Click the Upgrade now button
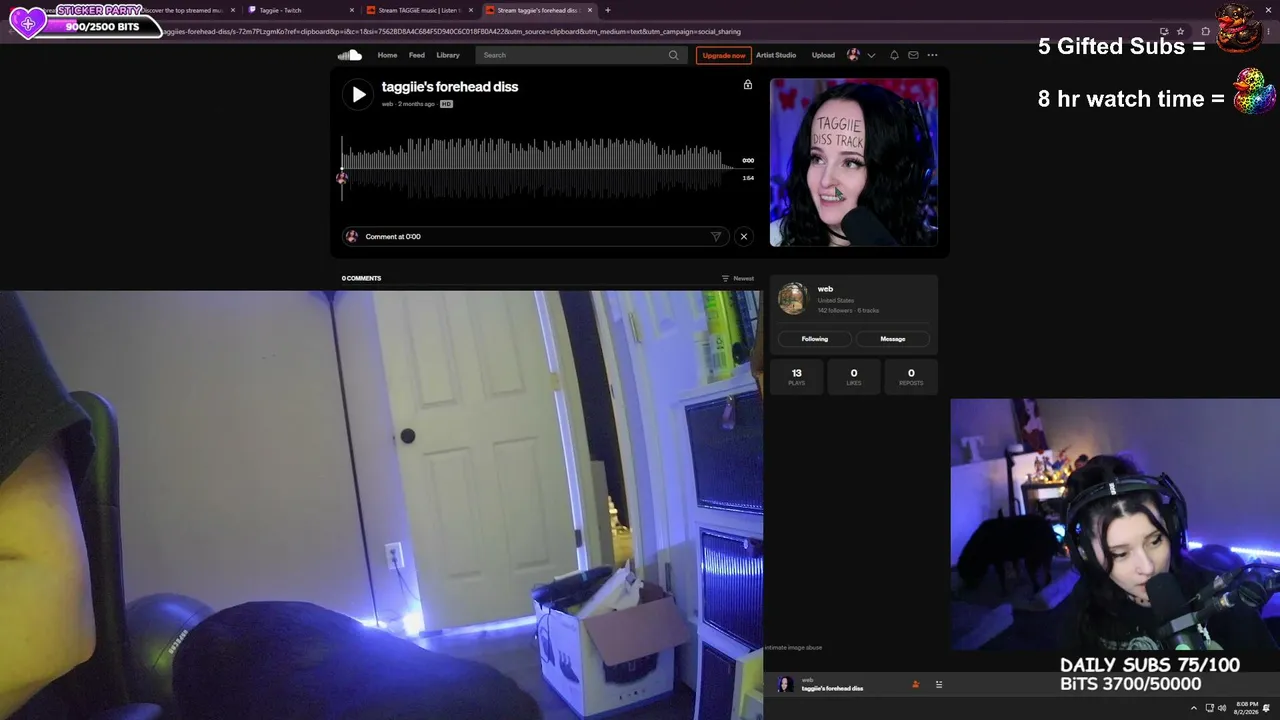The width and height of the screenshot is (1280, 720). click(723, 55)
